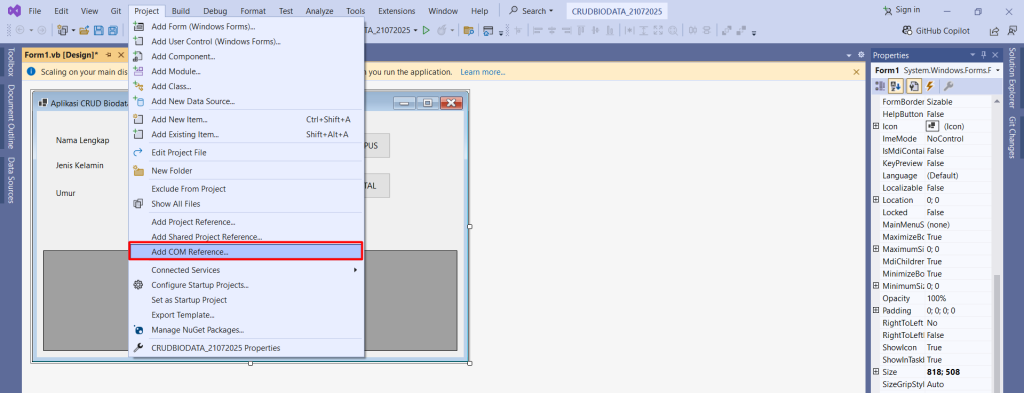Screen dimensions: 1024x393
Task: Click the Navigate Backward toolbar arrow
Action: click(19, 30)
